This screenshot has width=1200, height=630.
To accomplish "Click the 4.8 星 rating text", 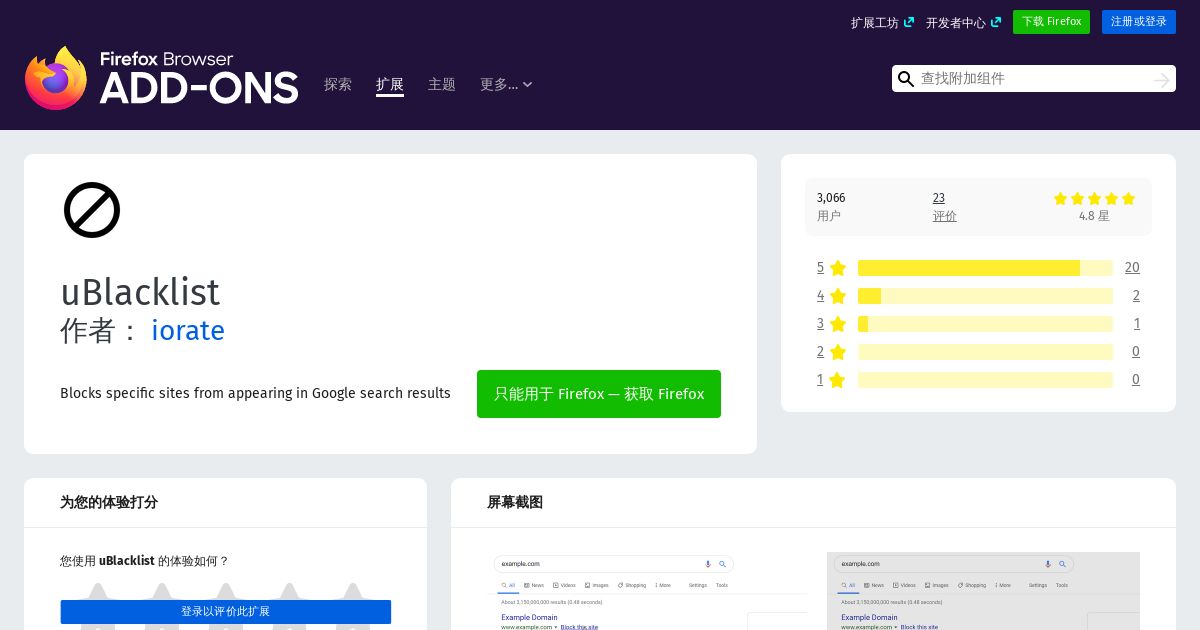I will click(1094, 216).
